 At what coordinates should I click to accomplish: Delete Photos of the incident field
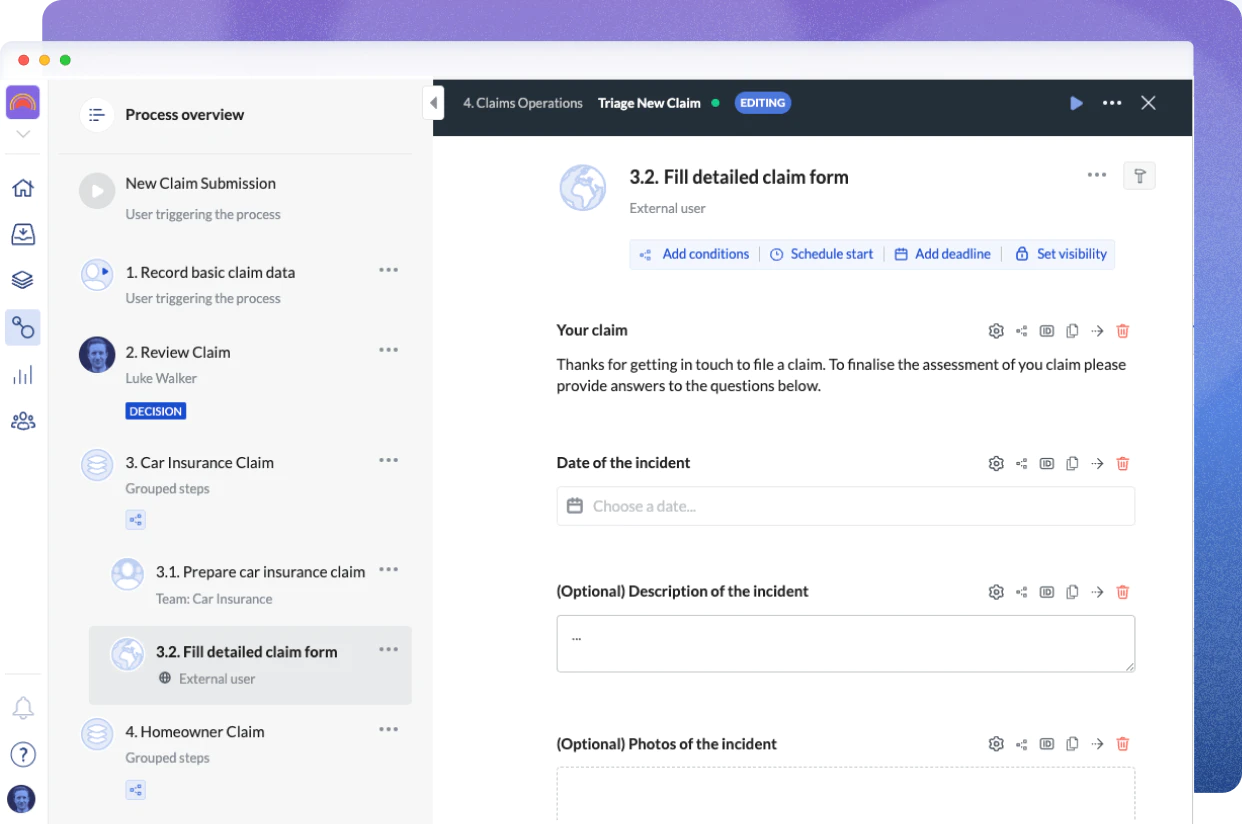(x=1123, y=744)
